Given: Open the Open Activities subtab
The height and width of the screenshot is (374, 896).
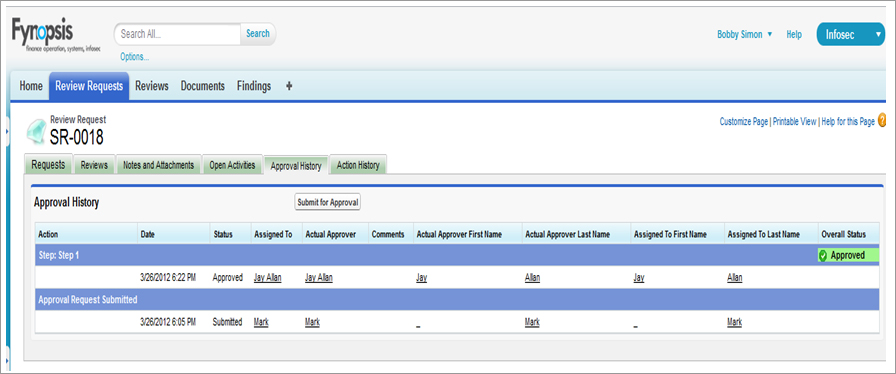Looking at the screenshot, I should pyautogui.click(x=232, y=165).
